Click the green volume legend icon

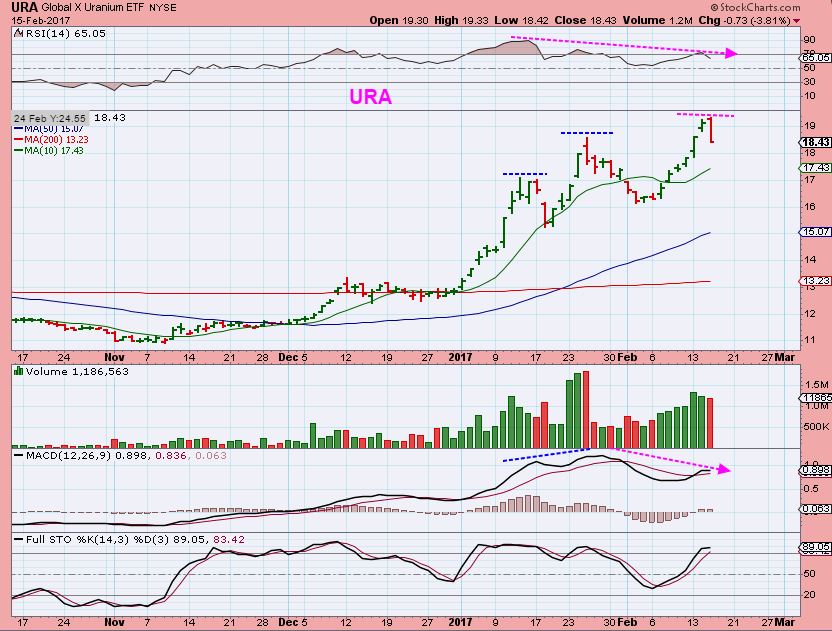point(19,371)
